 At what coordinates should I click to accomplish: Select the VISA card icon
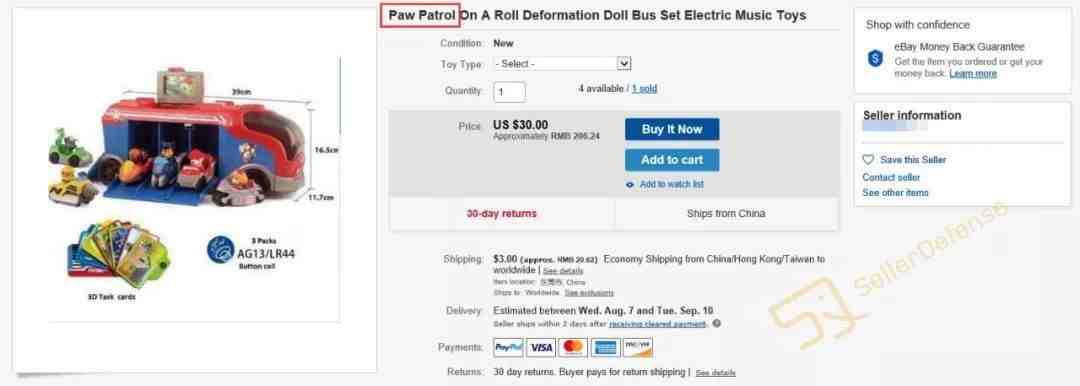[541, 347]
